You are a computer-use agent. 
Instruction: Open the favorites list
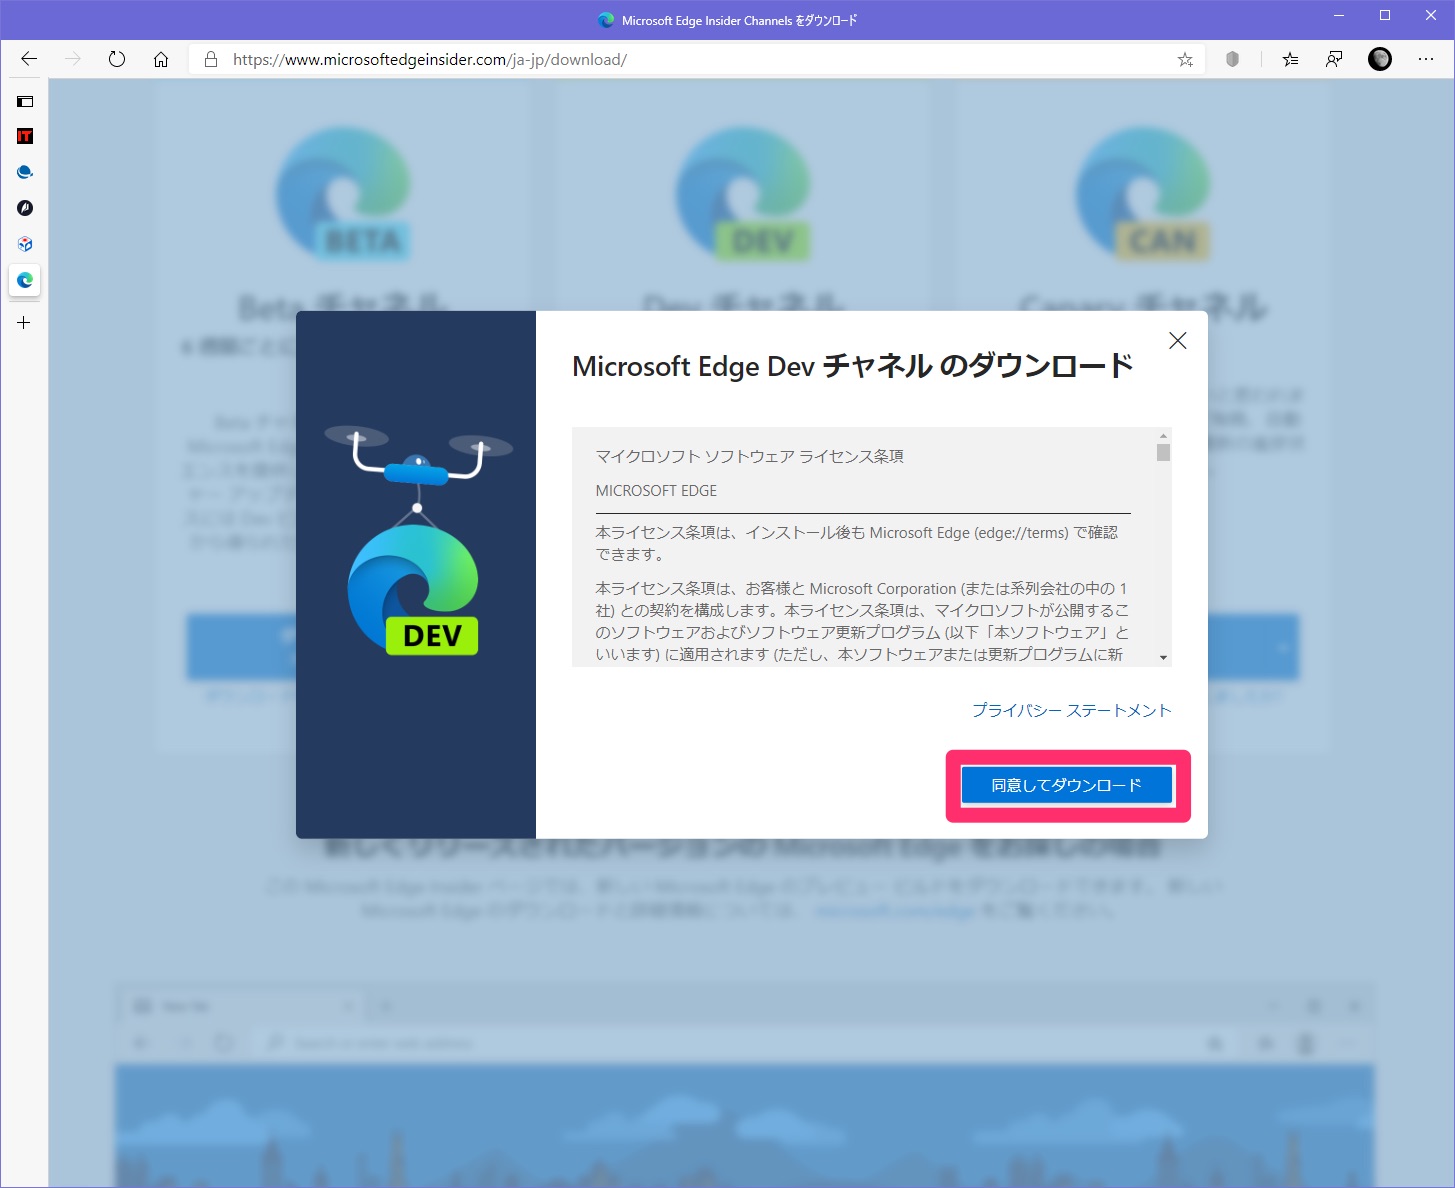1290,59
